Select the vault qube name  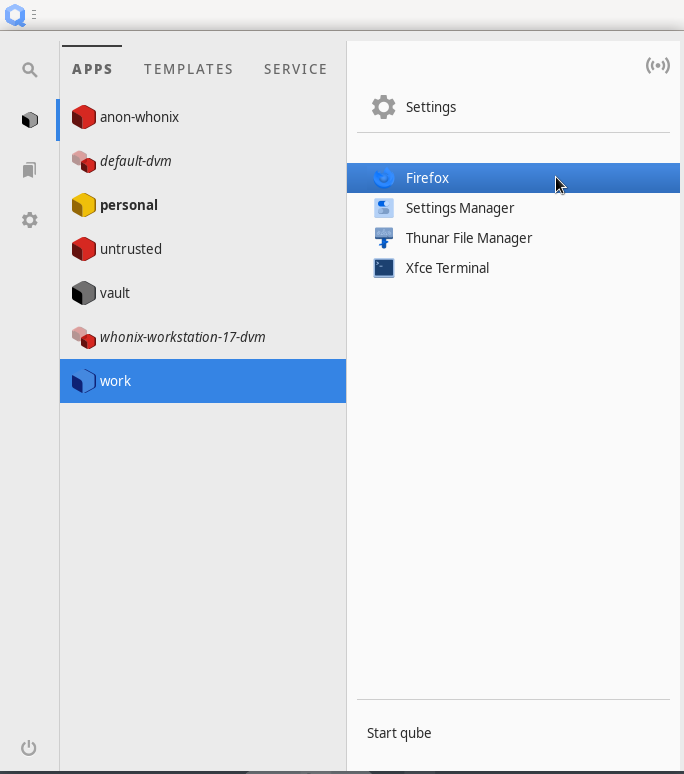114,293
